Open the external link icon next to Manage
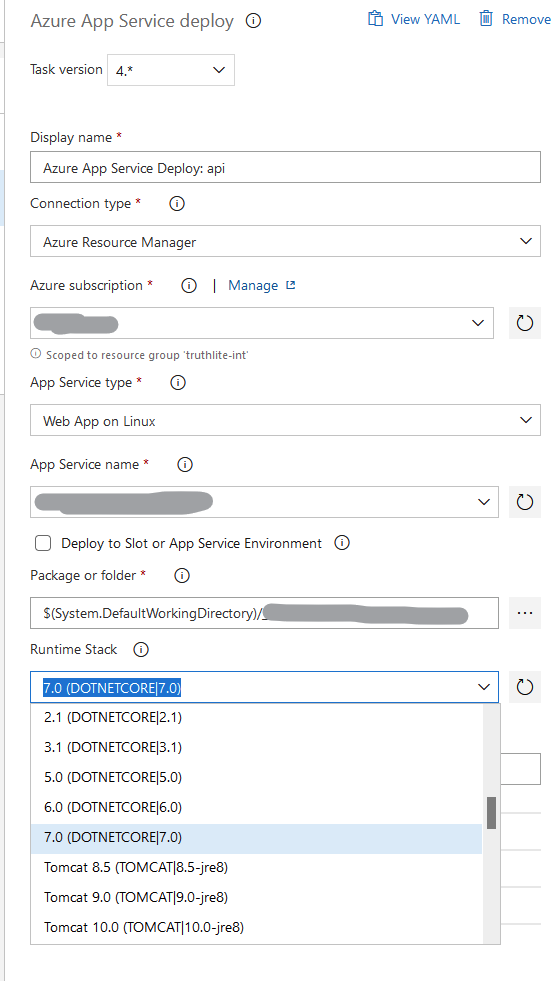553x981 pixels. point(290,285)
